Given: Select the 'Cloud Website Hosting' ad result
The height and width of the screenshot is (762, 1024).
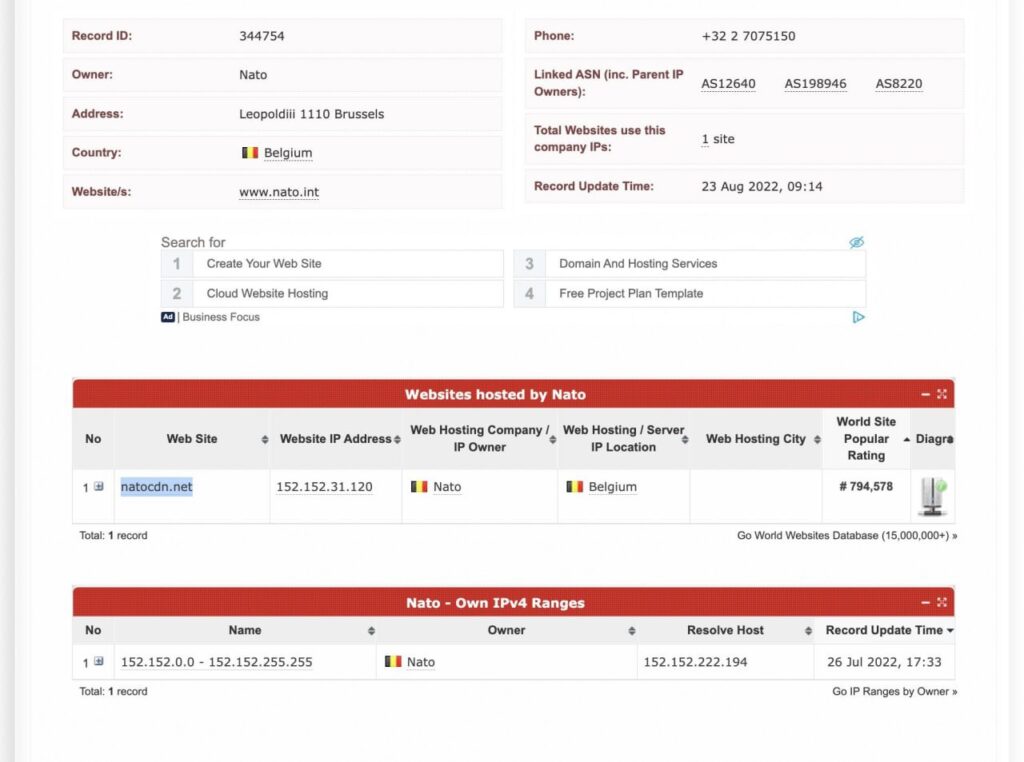Looking at the screenshot, I should tap(332, 294).
